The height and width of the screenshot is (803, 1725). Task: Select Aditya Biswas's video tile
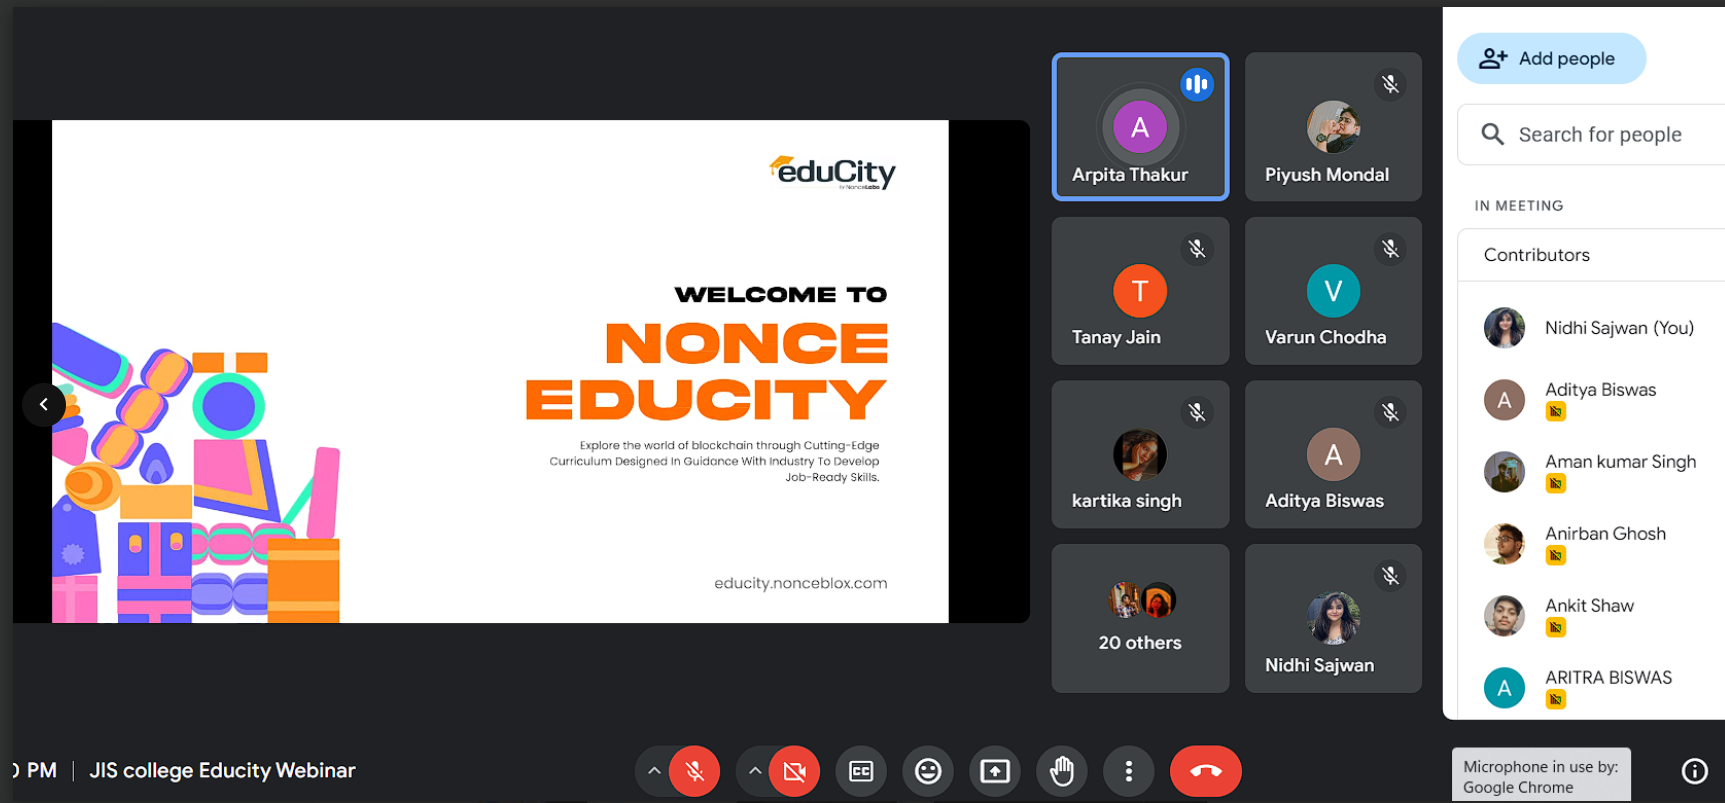coord(1333,455)
